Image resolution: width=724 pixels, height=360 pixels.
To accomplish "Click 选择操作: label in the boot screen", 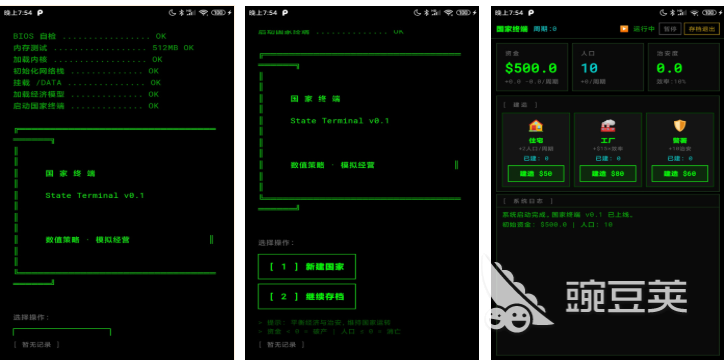I will [31, 317].
